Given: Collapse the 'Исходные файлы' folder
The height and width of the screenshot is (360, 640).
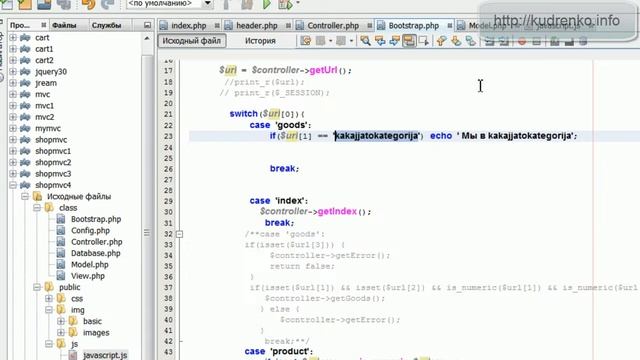Looking at the screenshot, I should coord(25,196).
